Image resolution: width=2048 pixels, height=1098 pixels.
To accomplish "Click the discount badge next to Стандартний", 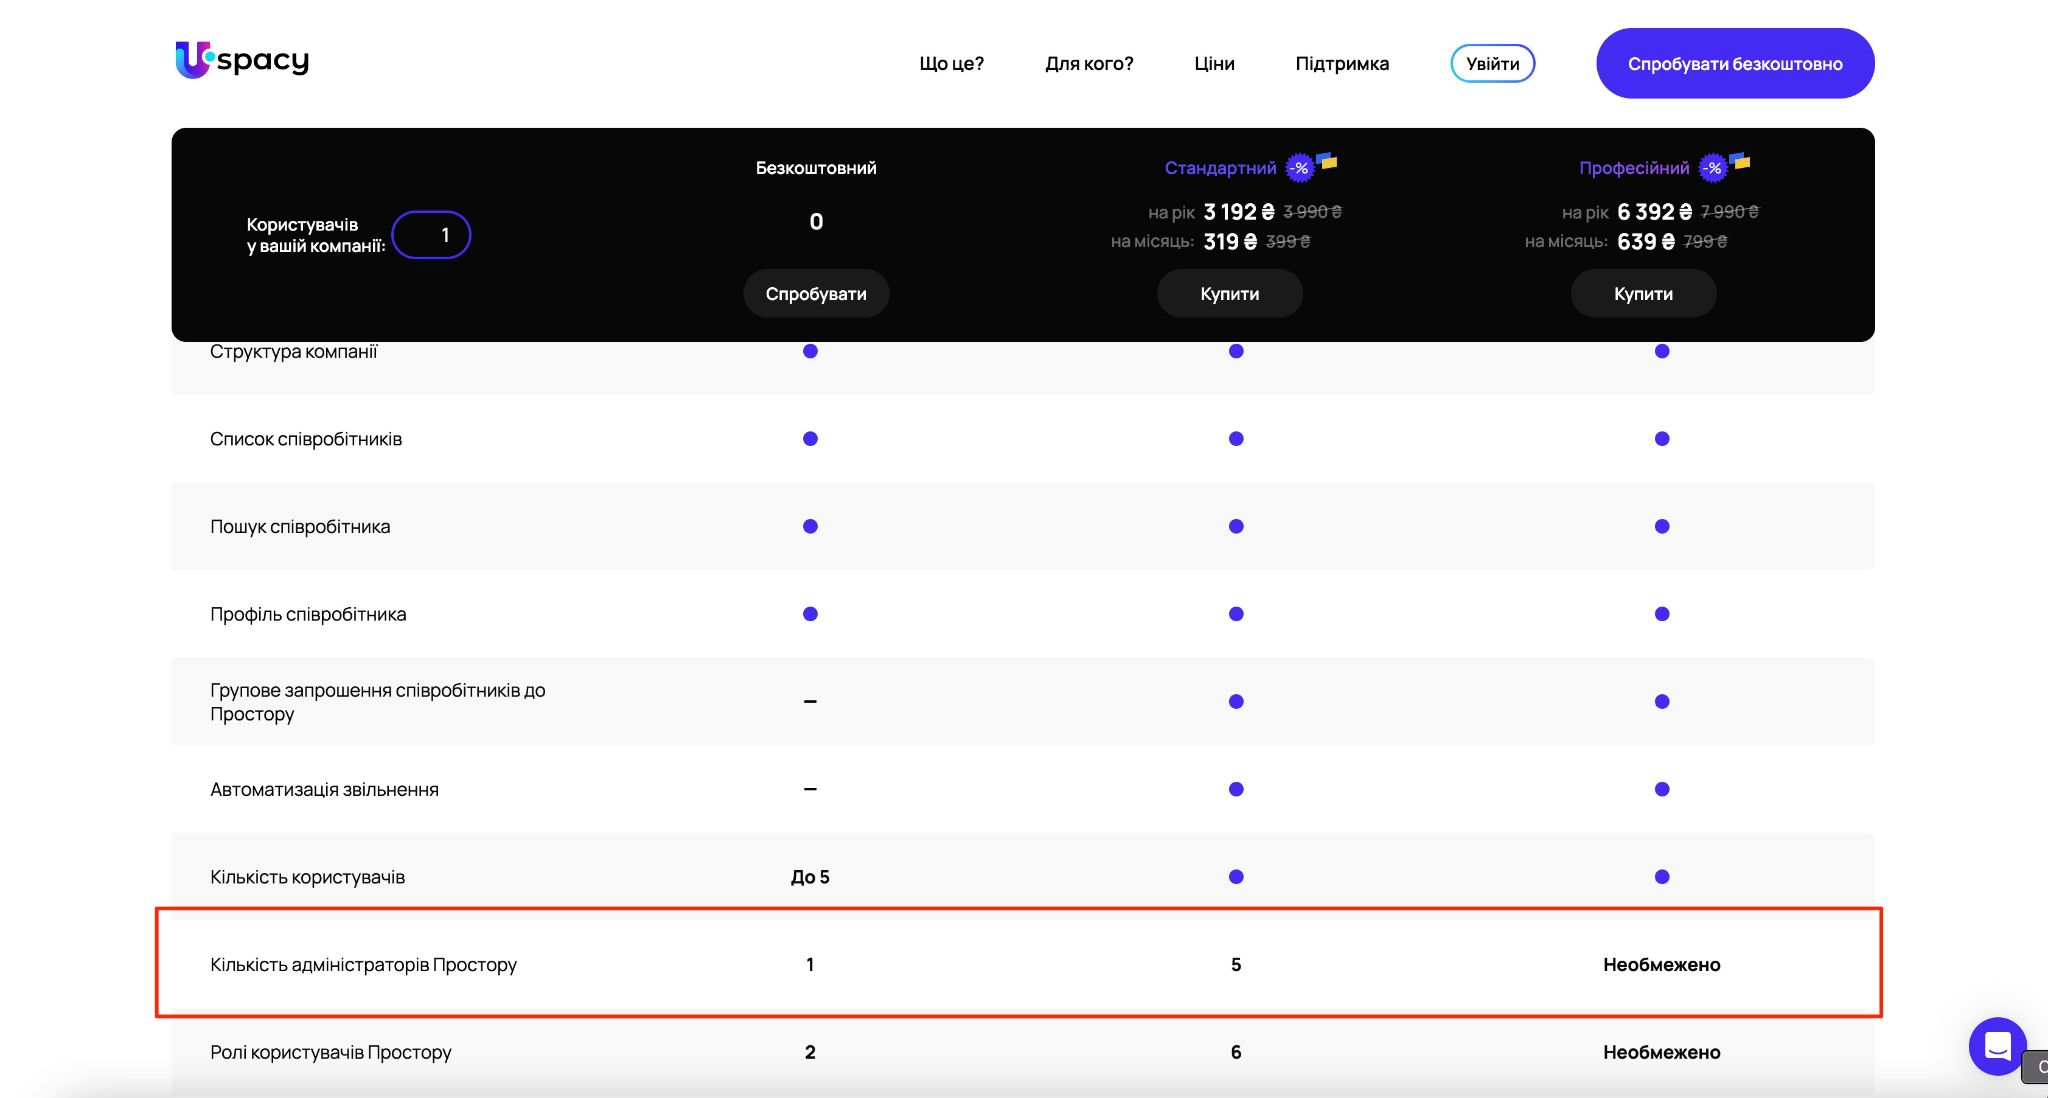I will click(x=1299, y=168).
